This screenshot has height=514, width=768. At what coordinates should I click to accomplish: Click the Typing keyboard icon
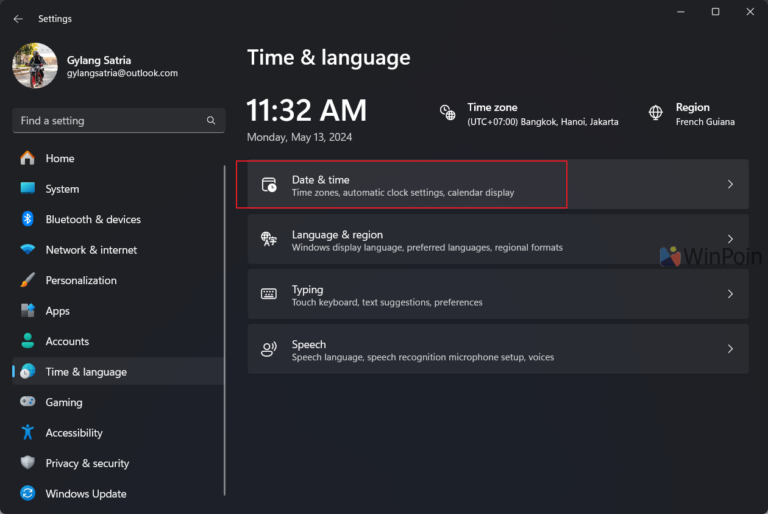[268, 294]
